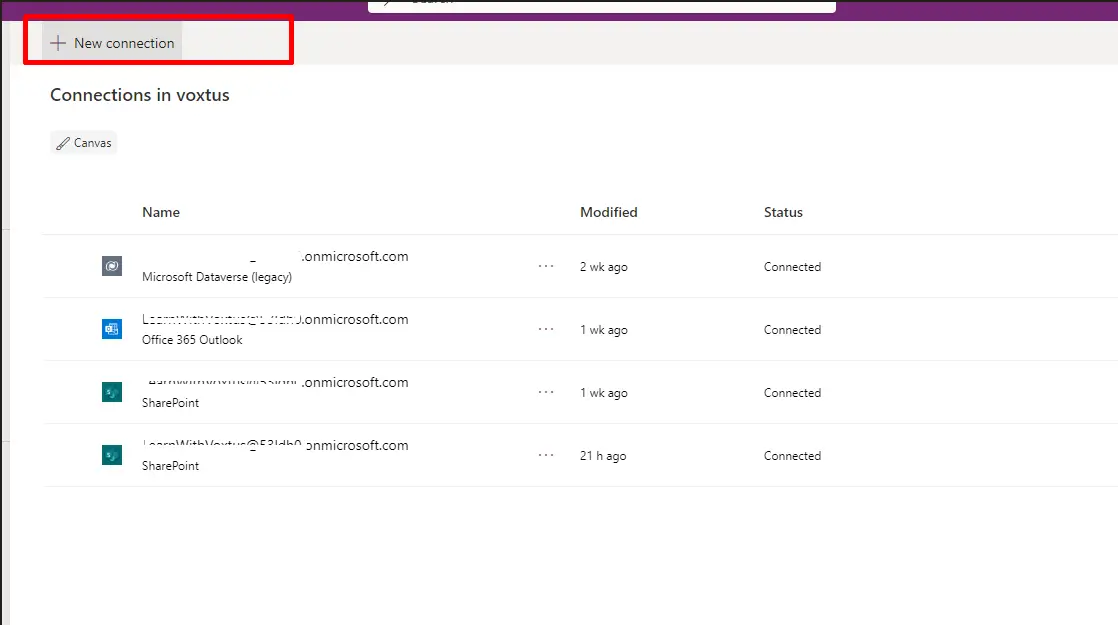The width and height of the screenshot is (1118, 625).
Task: Click Connected status of Dataverse row
Action: (x=792, y=267)
